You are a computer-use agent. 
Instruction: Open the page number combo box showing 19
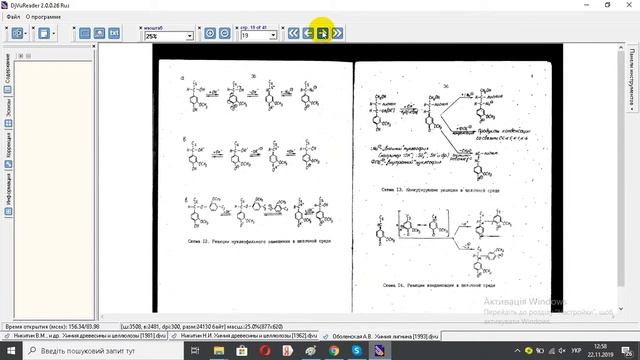pos(258,36)
